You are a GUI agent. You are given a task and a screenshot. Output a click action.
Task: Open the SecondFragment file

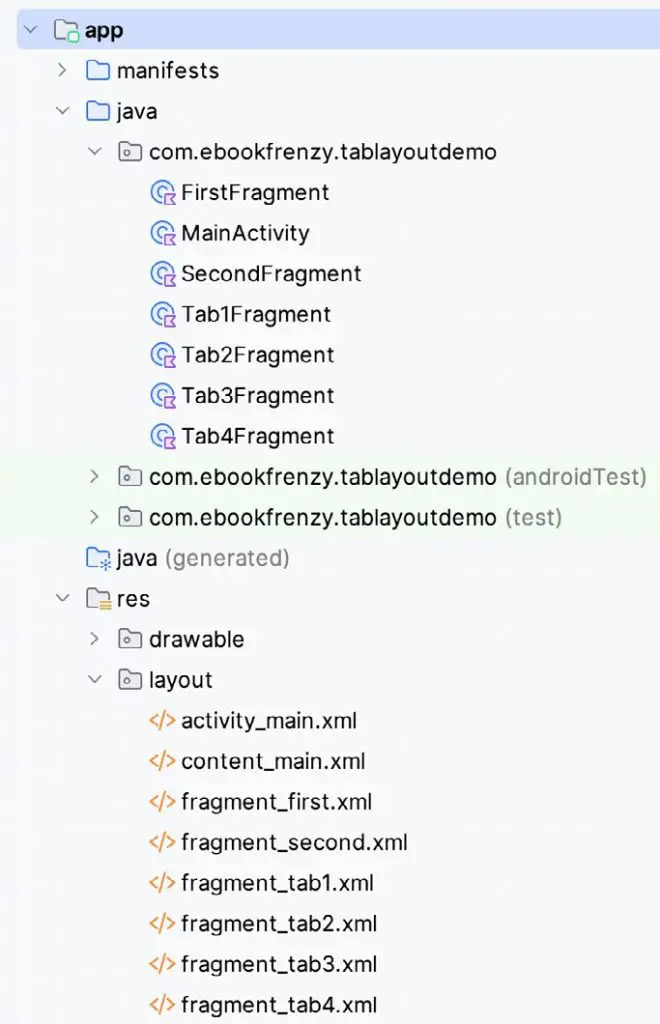(x=270, y=273)
